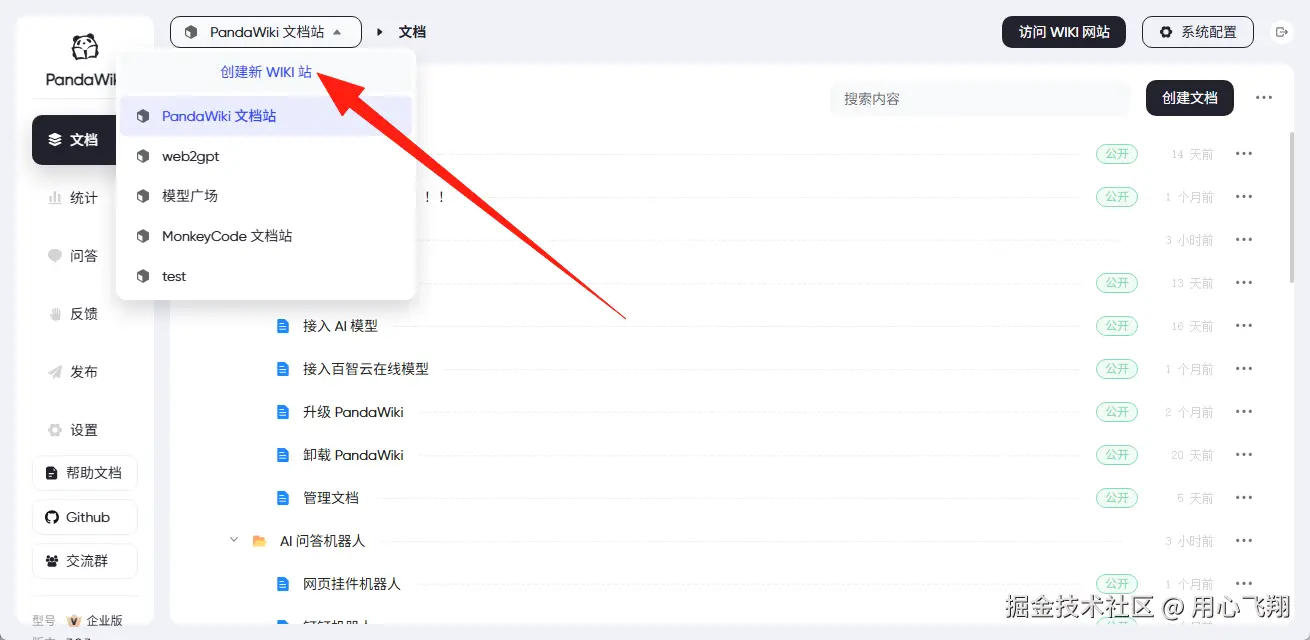
Task: Open more options for 管理文档
Action: [1244, 498]
